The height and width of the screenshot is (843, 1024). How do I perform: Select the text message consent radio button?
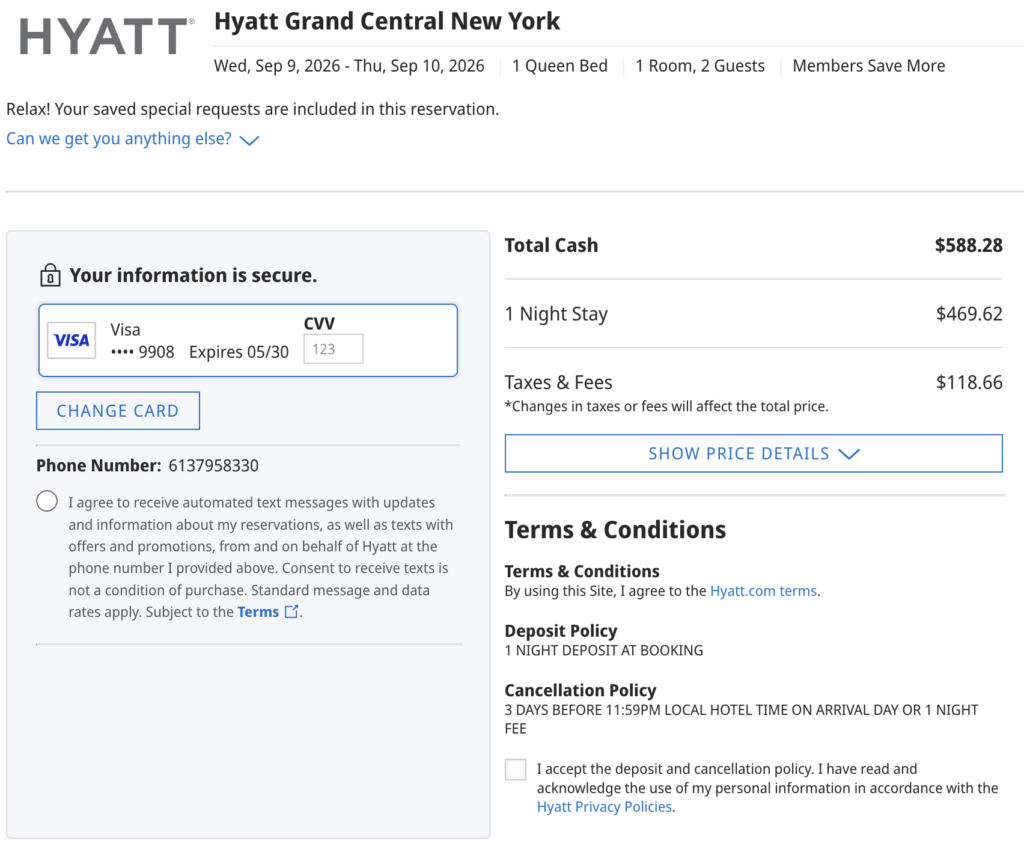point(47,501)
